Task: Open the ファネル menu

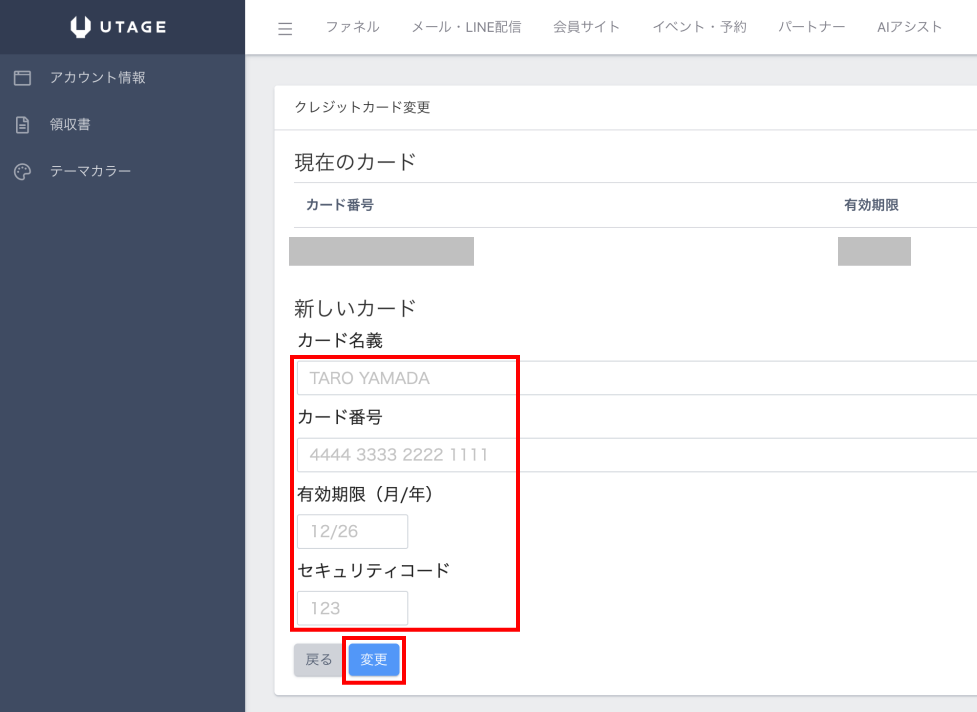Action: point(353,27)
